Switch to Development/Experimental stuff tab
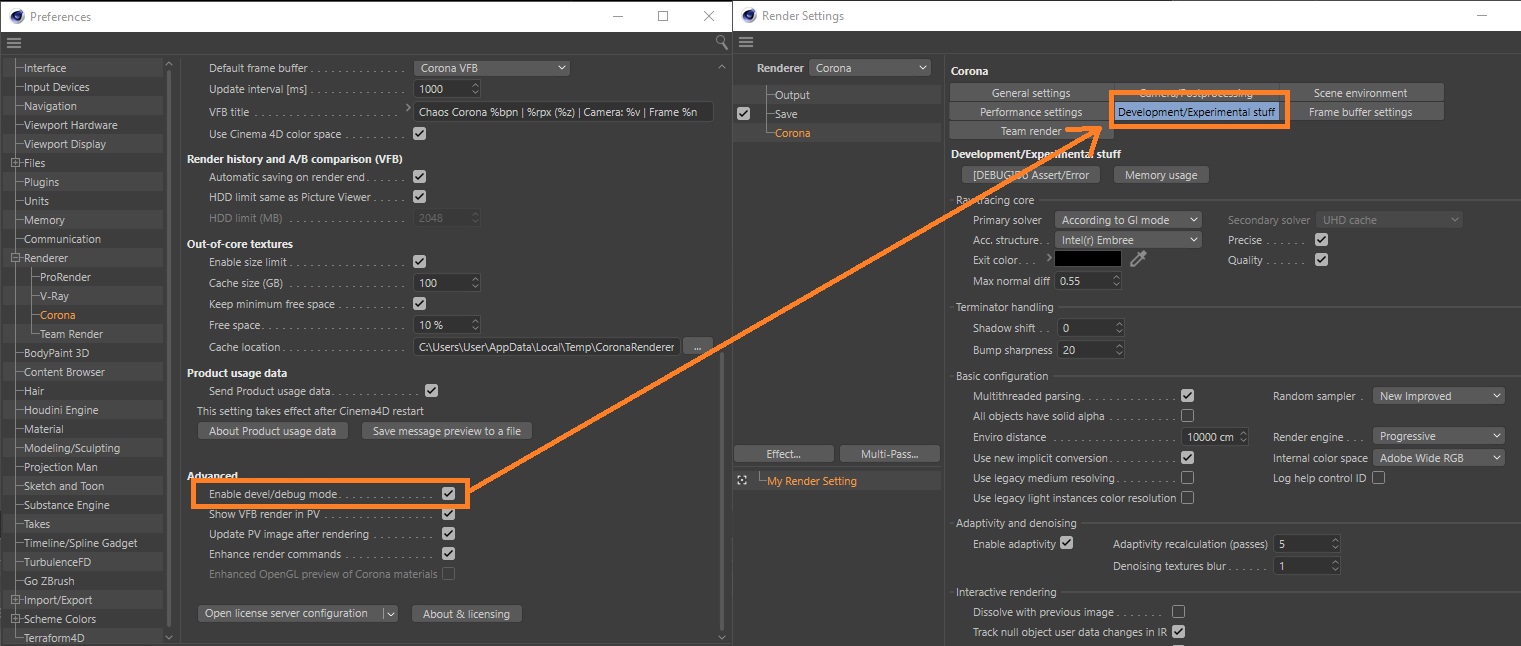Image resolution: width=1521 pixels, height=646 pixels. pyautogui.click(x=1198, y=111)
